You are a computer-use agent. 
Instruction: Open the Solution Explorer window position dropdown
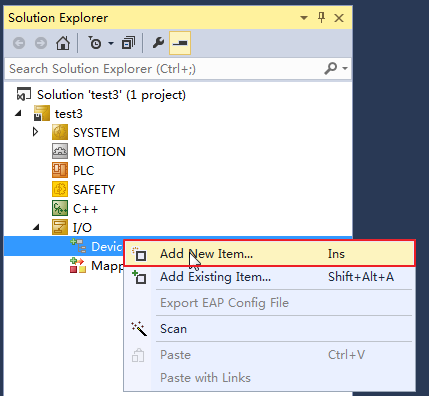[x=304, y=18]
